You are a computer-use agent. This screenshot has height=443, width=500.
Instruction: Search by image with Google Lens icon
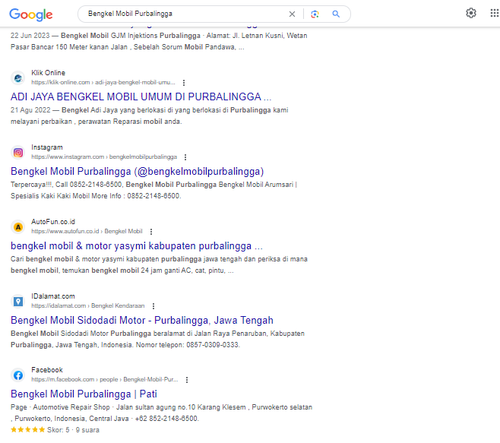[315, 14]
